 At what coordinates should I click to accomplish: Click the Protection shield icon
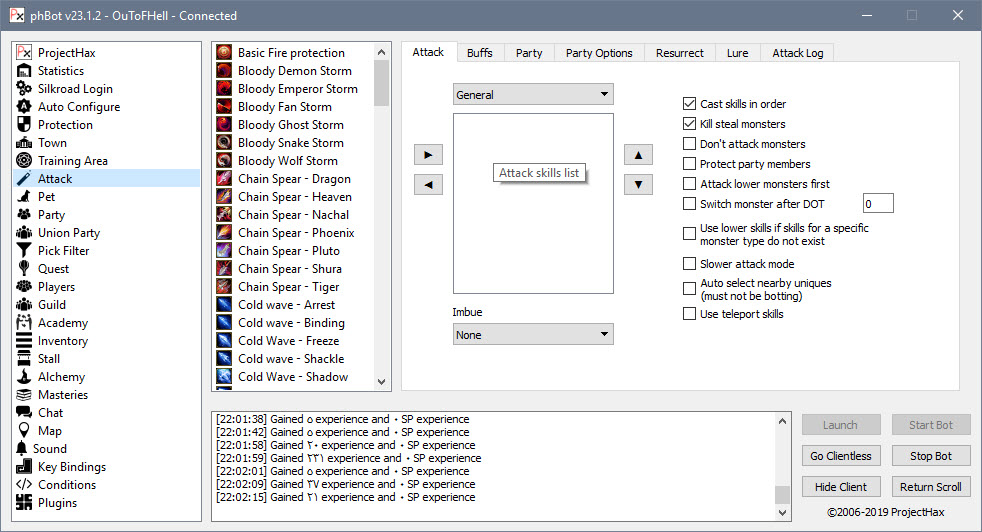24,125
